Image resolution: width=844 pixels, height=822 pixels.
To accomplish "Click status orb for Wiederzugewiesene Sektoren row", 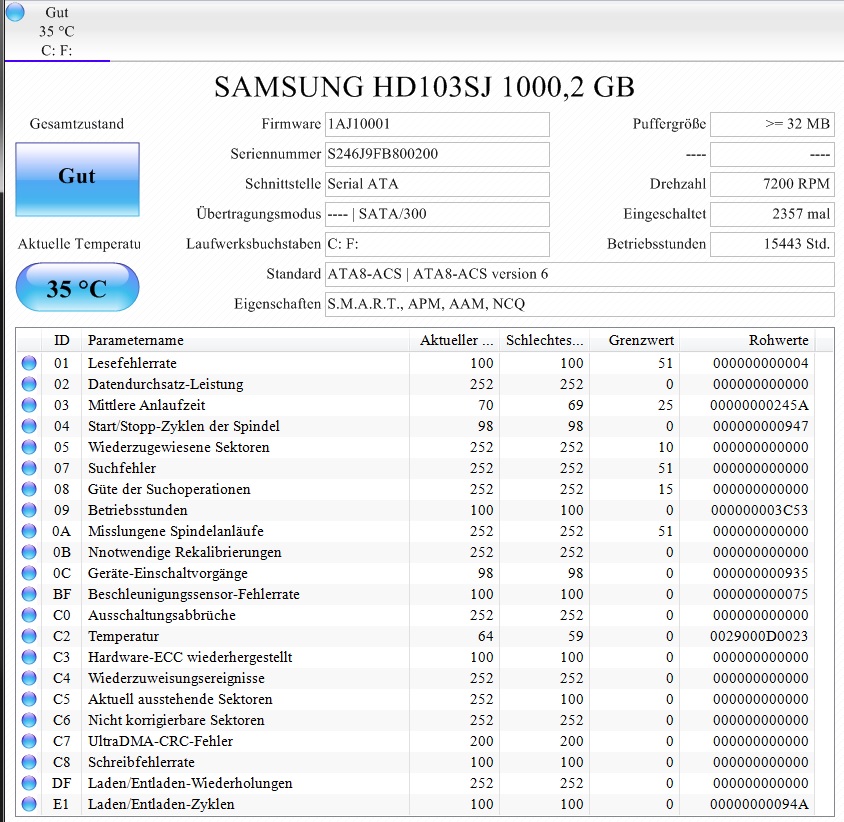I will point(29,447).
